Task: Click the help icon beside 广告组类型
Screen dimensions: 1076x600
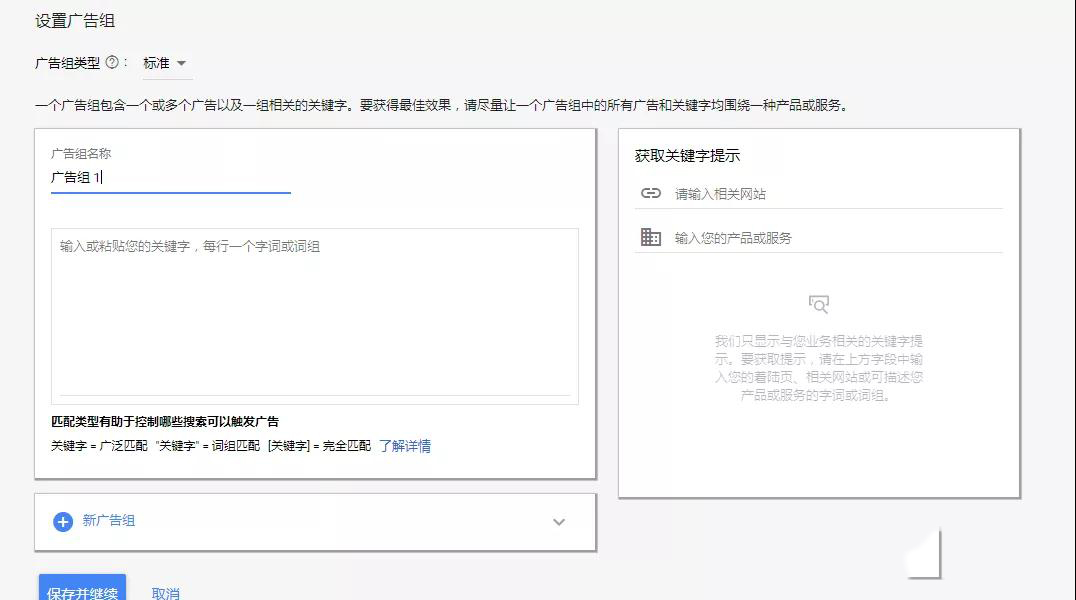Action: (x=110, y=62)
